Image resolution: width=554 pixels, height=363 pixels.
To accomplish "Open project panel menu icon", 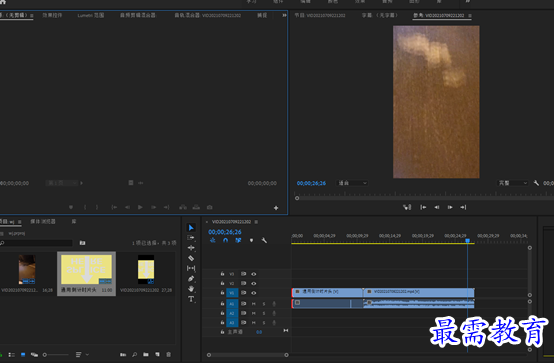I will (20, 222).
